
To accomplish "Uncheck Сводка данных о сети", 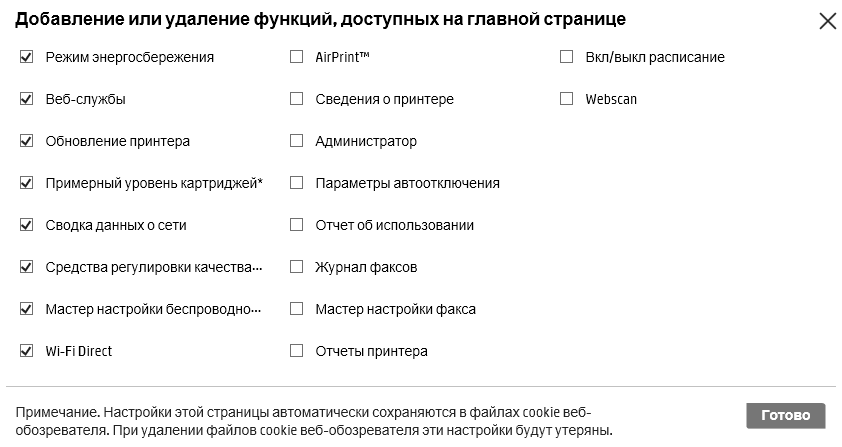I will pyautogui.click(x=27, y=225).
